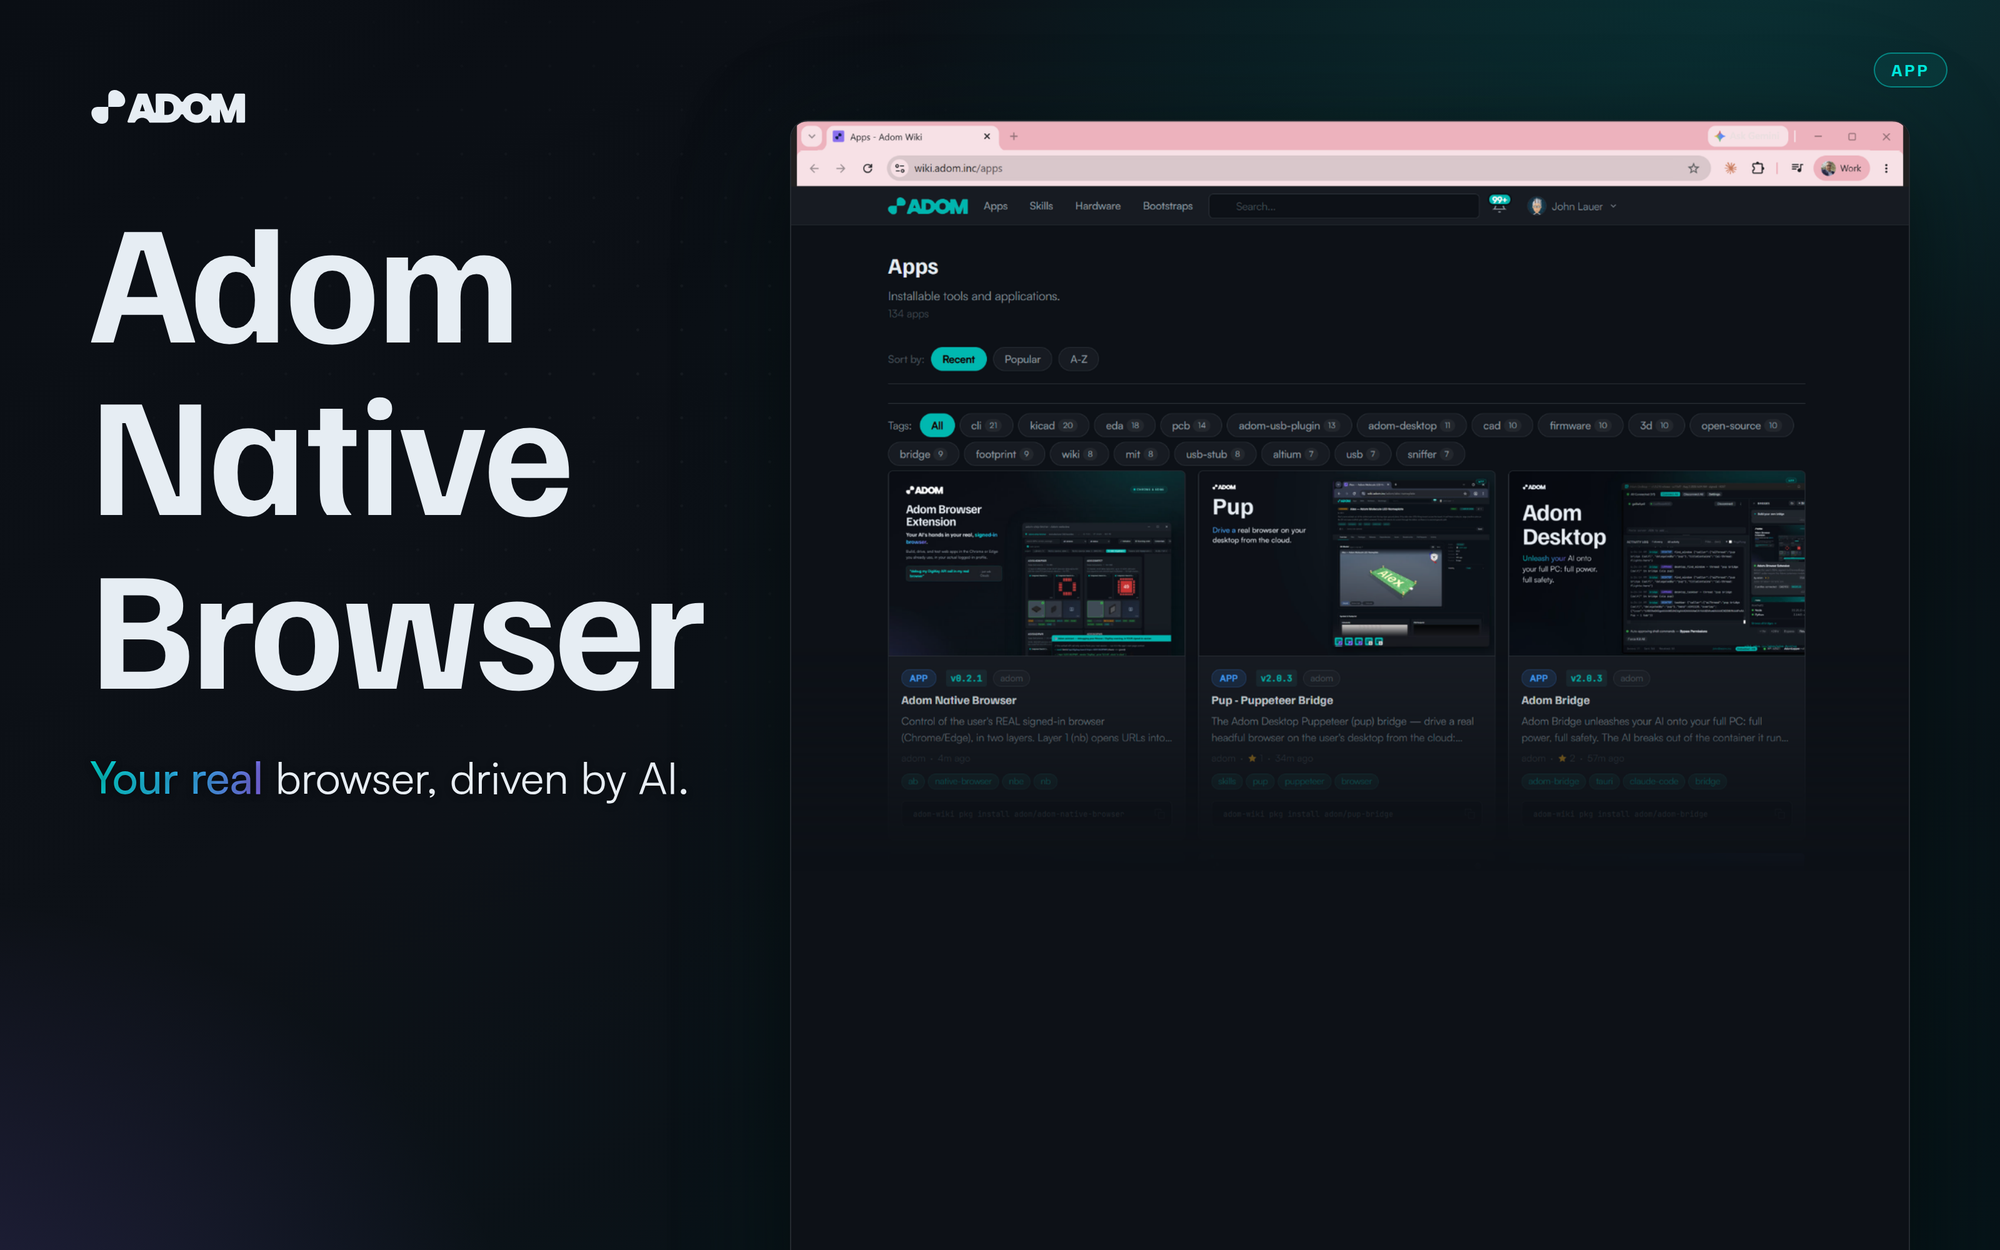
Task: Filter apps by the pcb tag
Action: 1190,426
